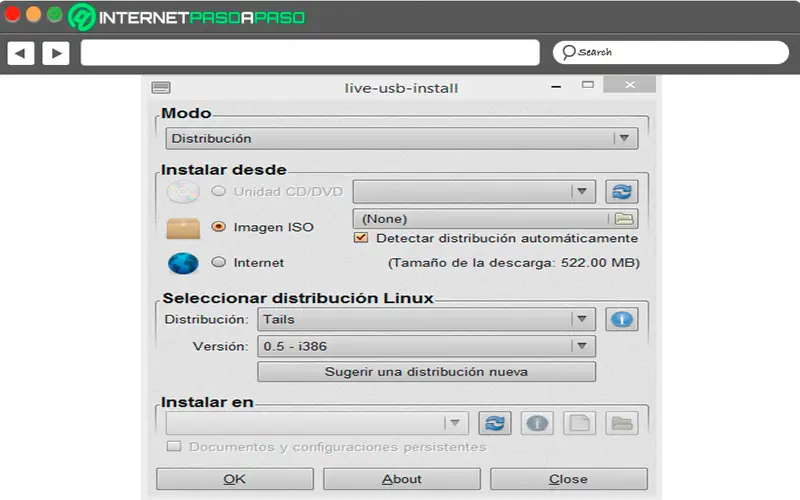Click the Tamaño de la descarga 522.00 MB text
This screenshot has height=500, width=800.
point(514,263)
